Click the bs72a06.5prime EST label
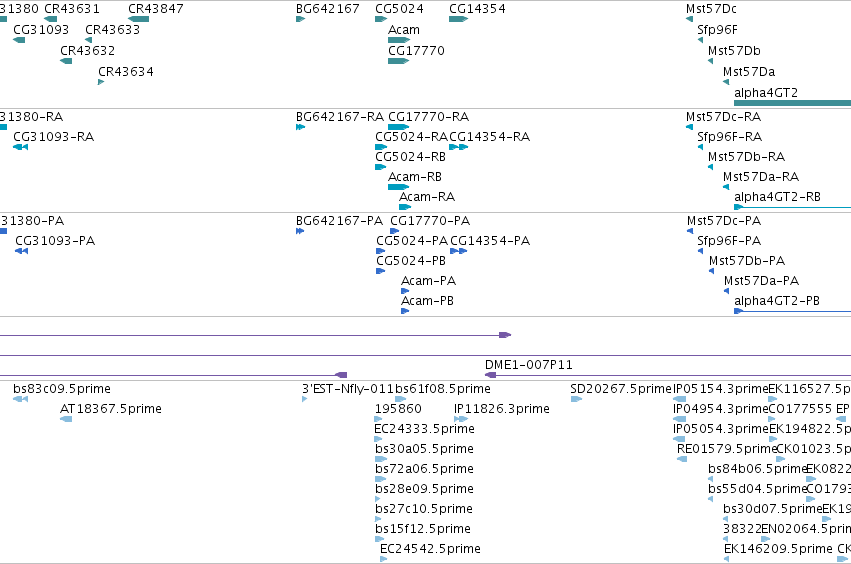The height and width of the screenshot is (564, 851). coord(424,470)
